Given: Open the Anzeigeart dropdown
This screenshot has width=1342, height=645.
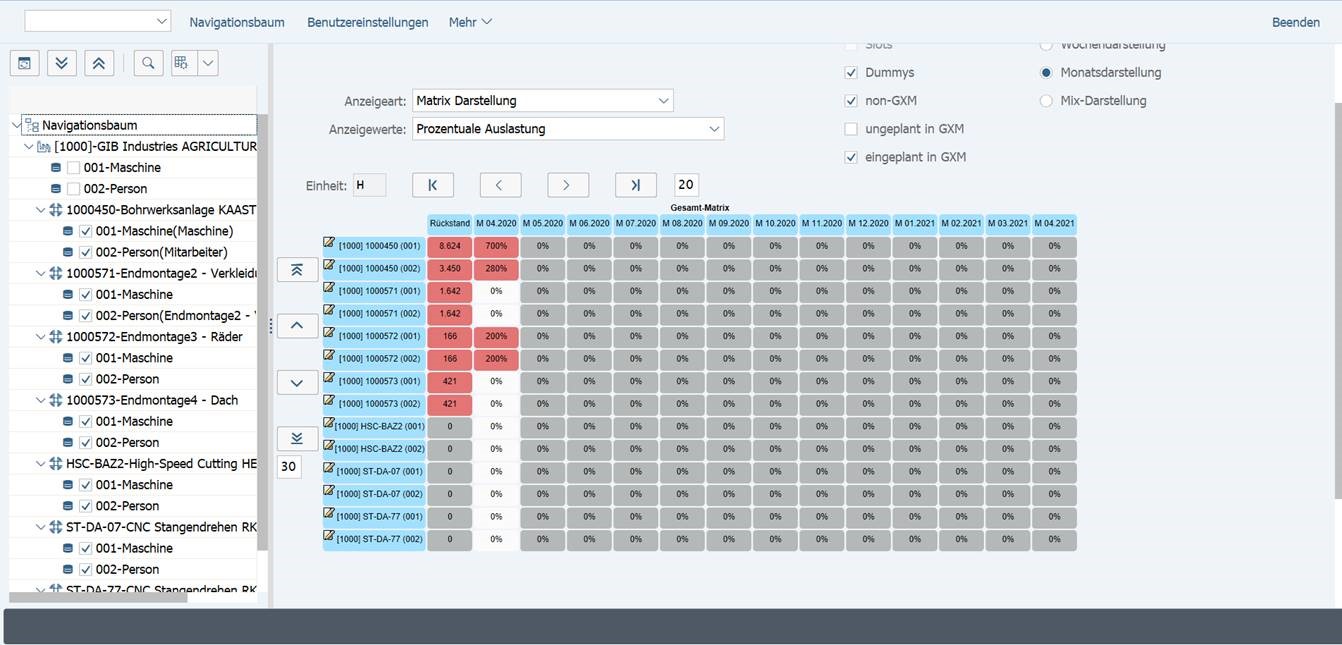Looking at the screenshot, I should 663,101.
